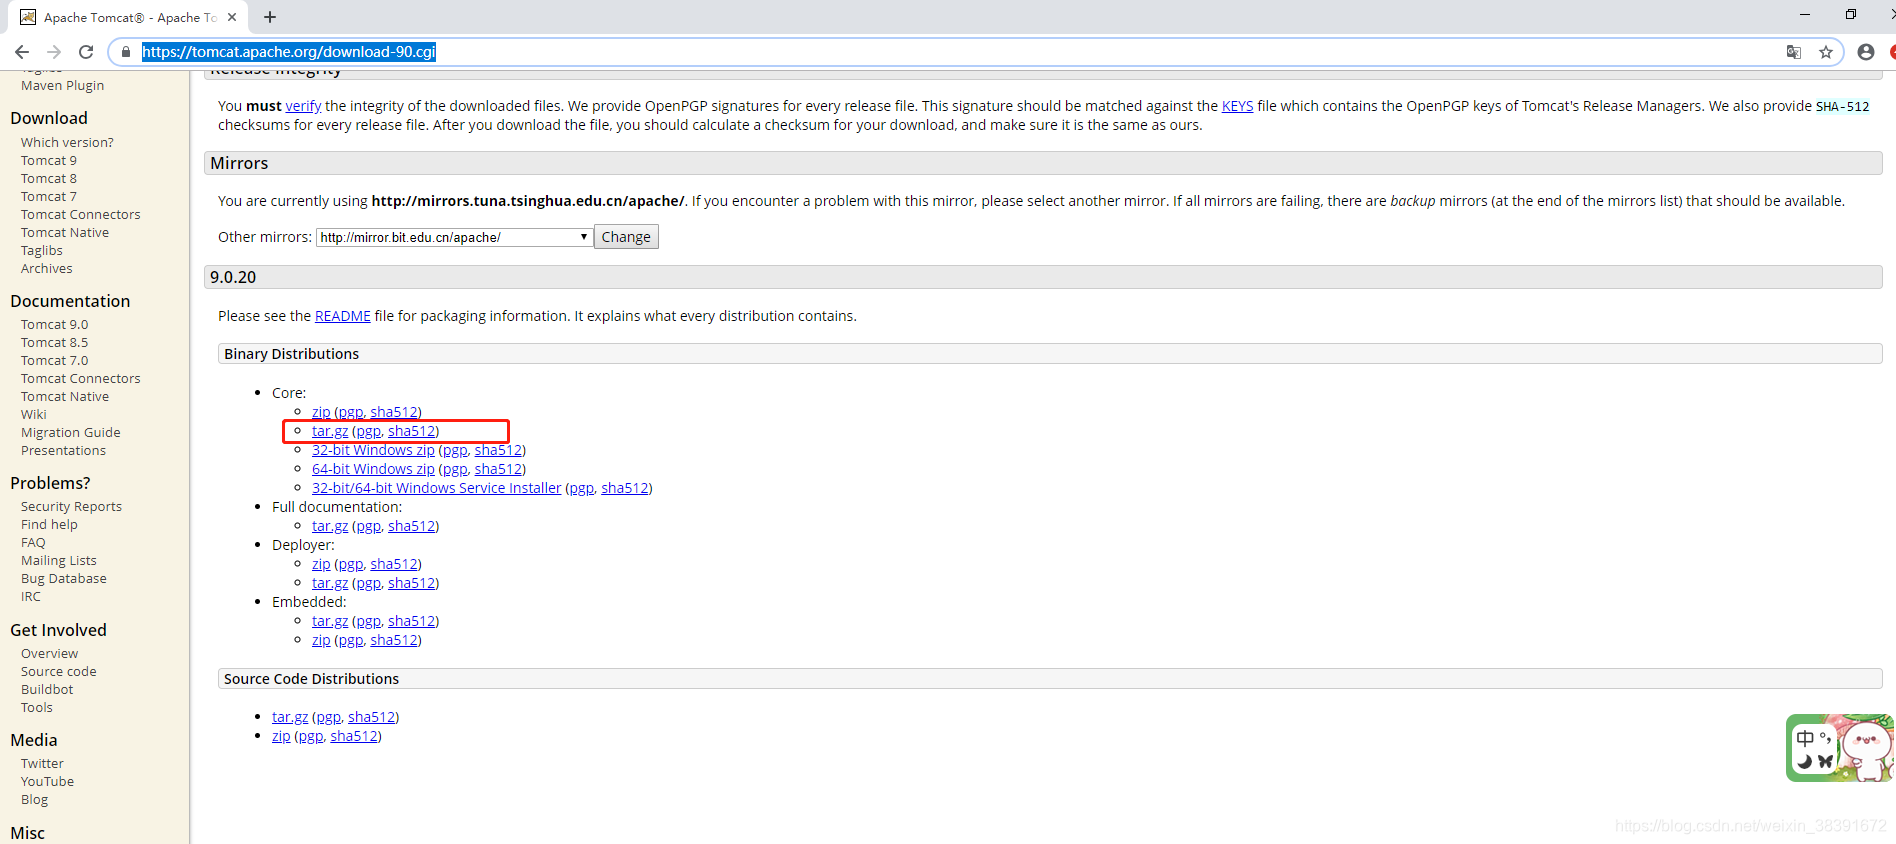Screen dimensions: 1896x844
Task: Download the Core zip distribution
Action: (321, 412)
